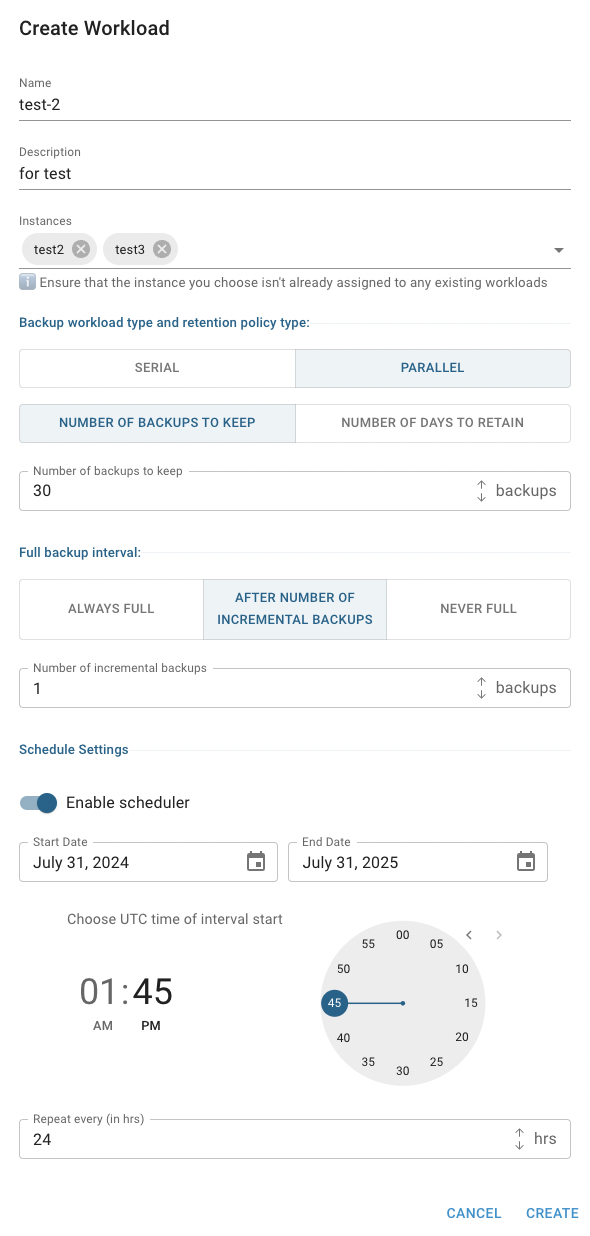Click the CANCEL button

click(x=474, y=1213)
